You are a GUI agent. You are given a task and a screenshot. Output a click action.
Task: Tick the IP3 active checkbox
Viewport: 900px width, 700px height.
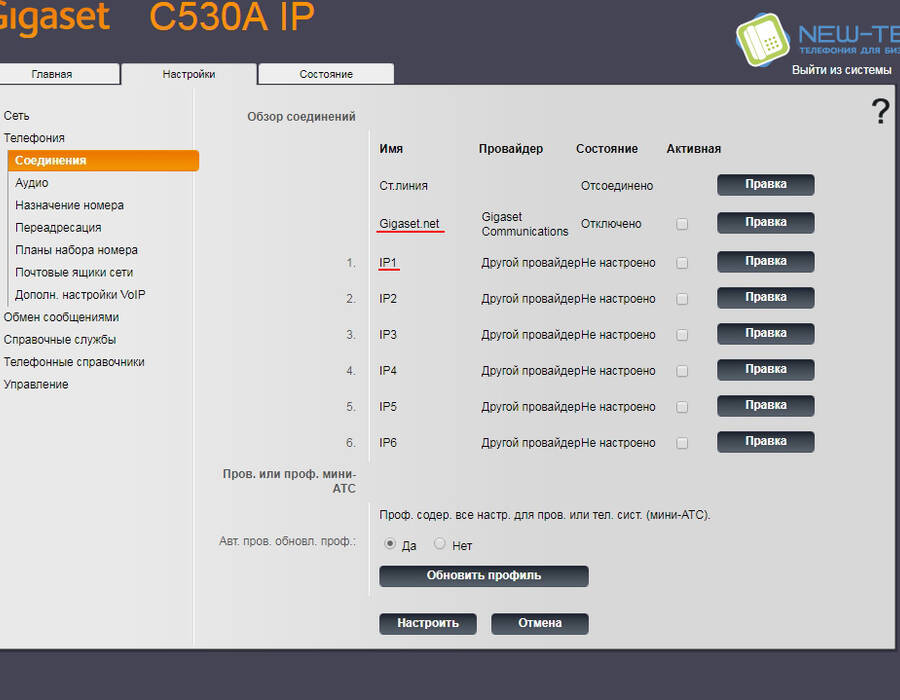[682, 335]
